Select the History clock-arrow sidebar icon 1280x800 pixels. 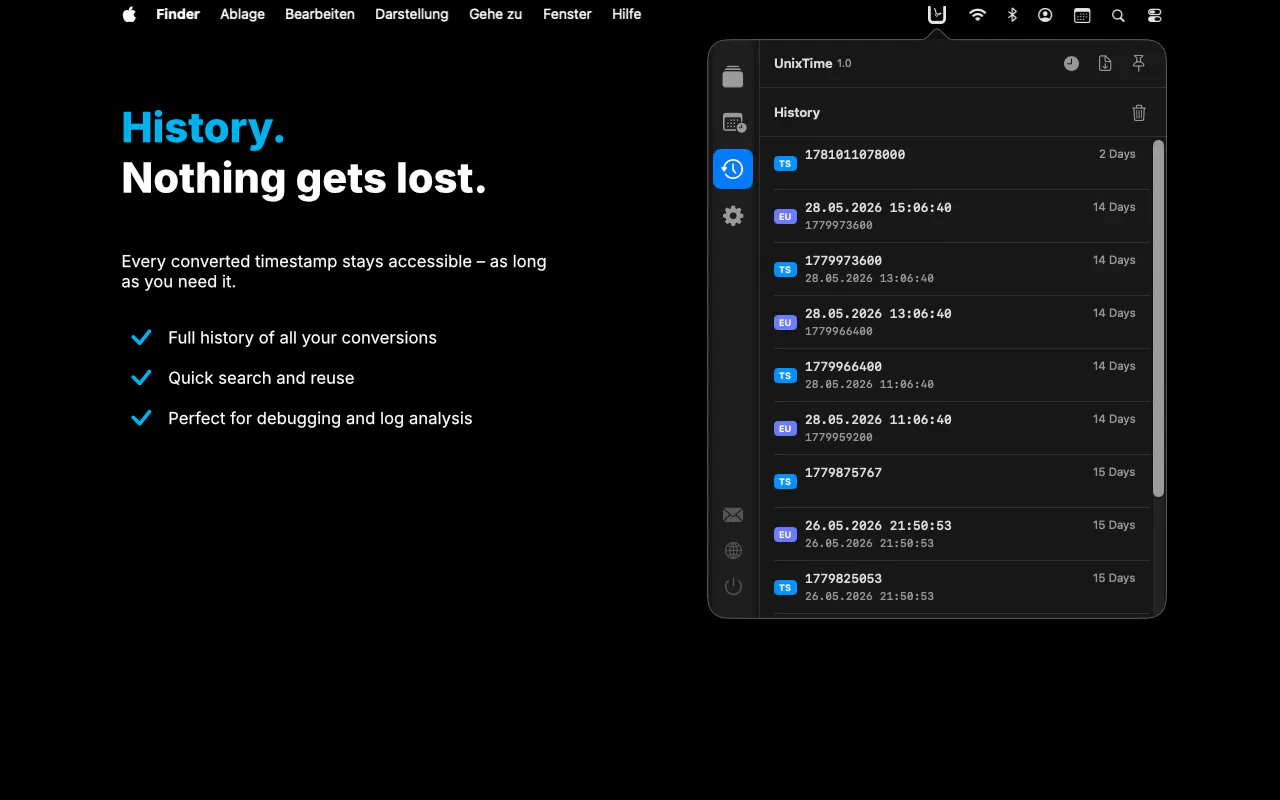[733, 169]
